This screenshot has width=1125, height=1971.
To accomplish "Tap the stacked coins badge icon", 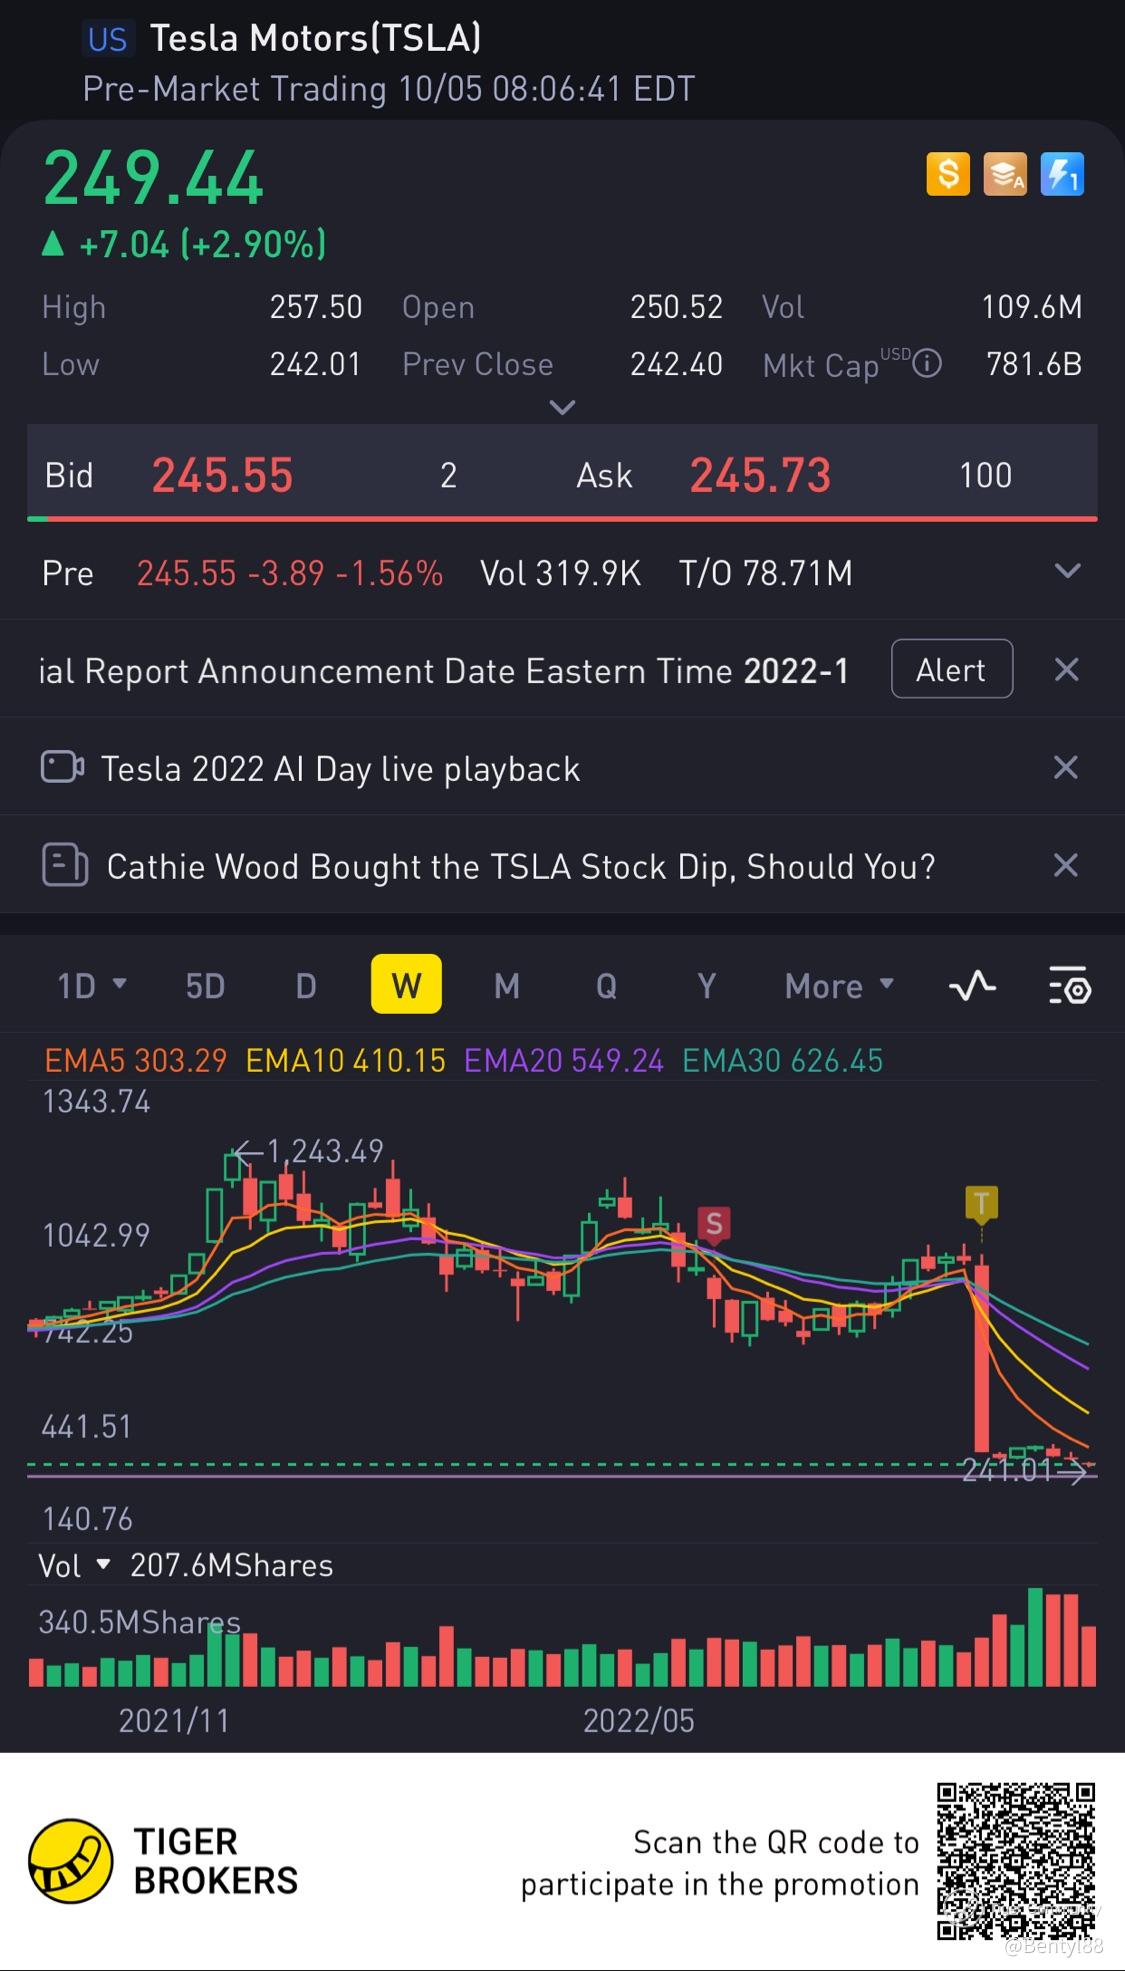I will (1005, 174).
